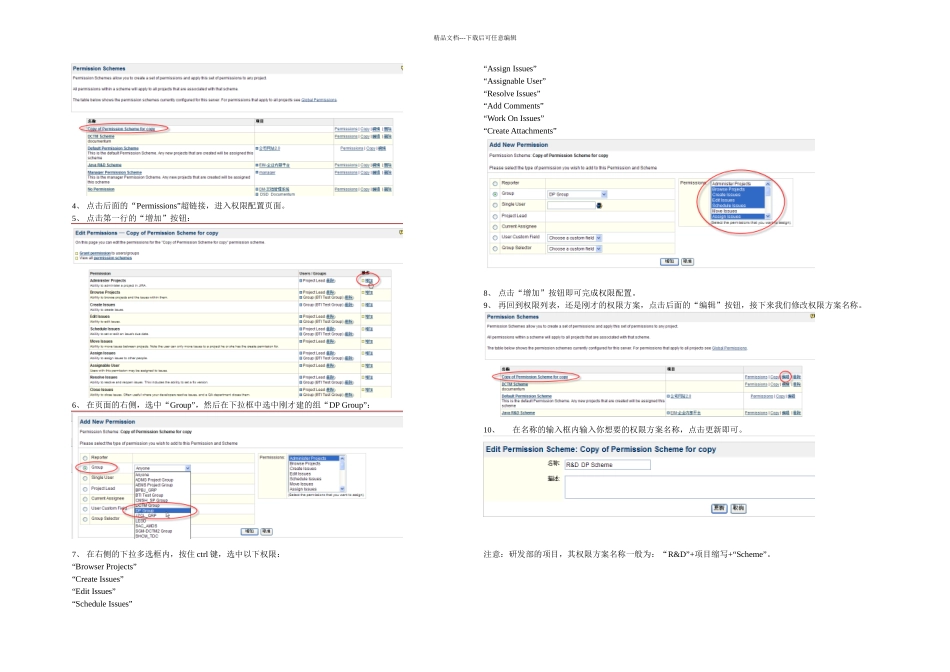Click the empty description text area
950x672 pixels.
[x=689, y=487]
